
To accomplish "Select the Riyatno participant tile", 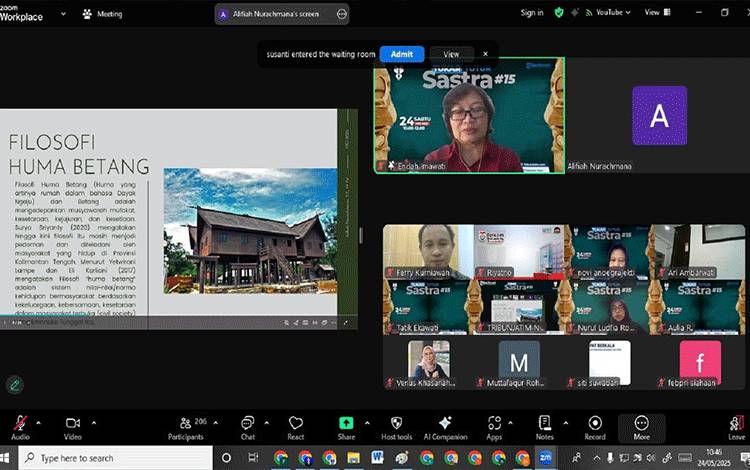I will pyautogui.click(x=519, y=251).
